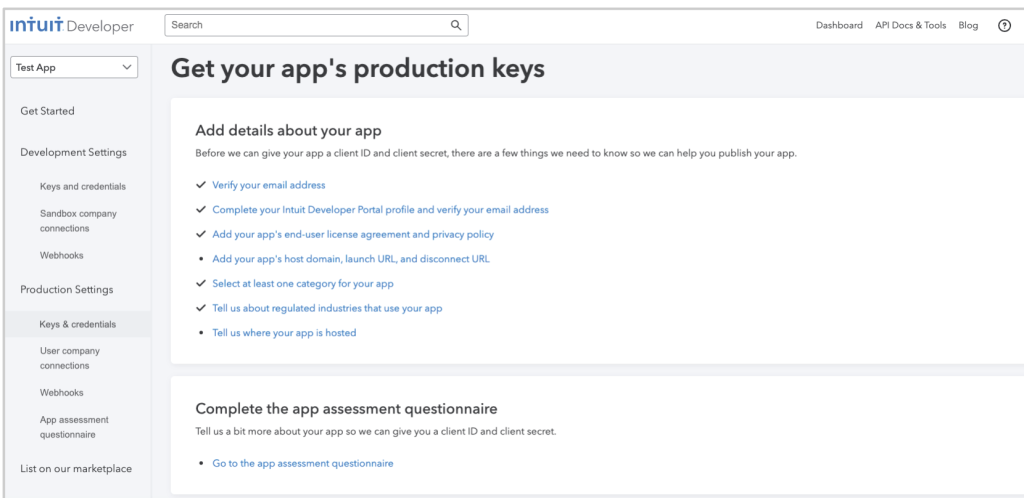Viewport: 1024px width, 498px height.
Task: Click Complete the app assessment questionnaire heading
Action: [346, 409]
